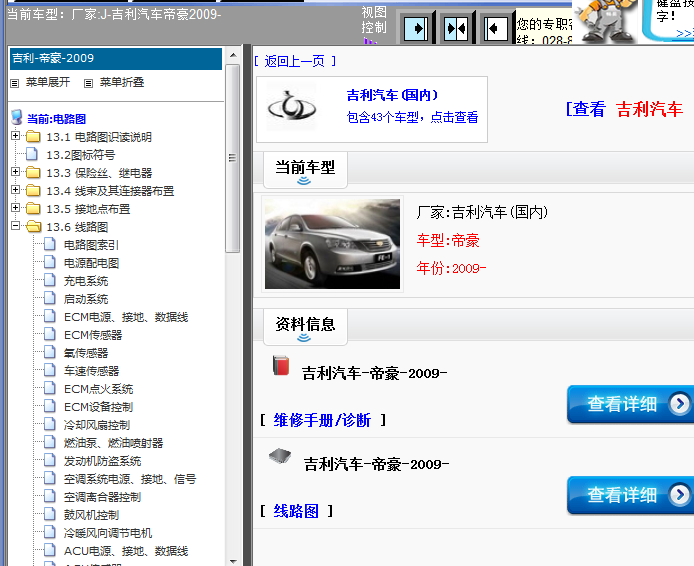Screen dimensions: 694x566
Task: Expand the 13.4 线束及其连接器布置 node
Action: [x=15, y=191]
